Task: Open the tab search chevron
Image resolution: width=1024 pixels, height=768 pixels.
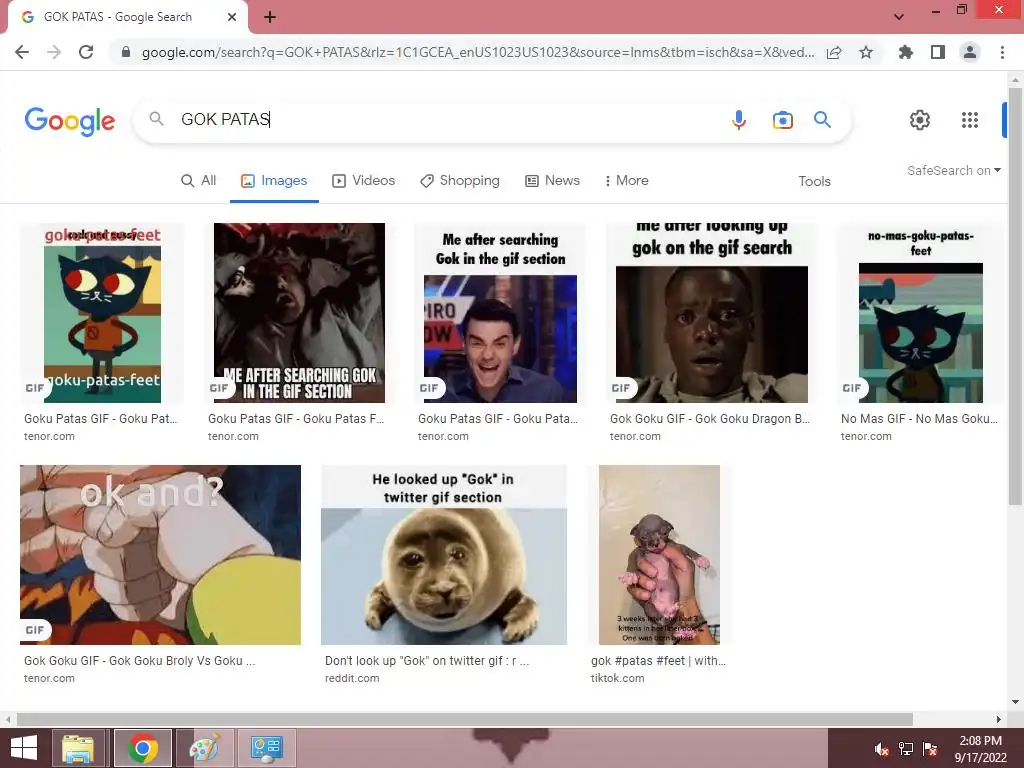Action: [x=899, y=17]
